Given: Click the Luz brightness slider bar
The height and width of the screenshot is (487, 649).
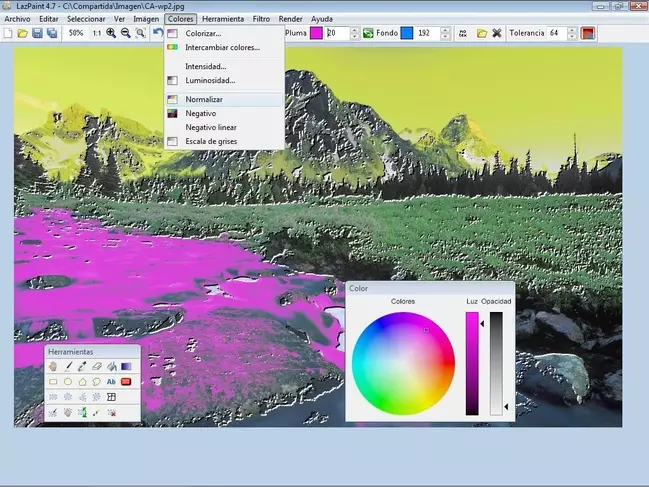Looking at the screenshot, I should click(x=472, y=363).
